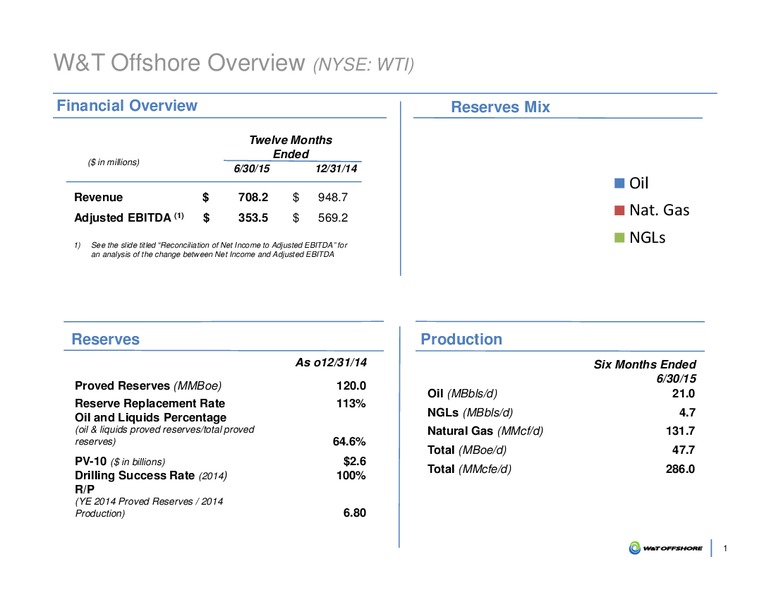Select proved reserves value 120.0
The image size is (776, 600).
(x=351, y=386)
